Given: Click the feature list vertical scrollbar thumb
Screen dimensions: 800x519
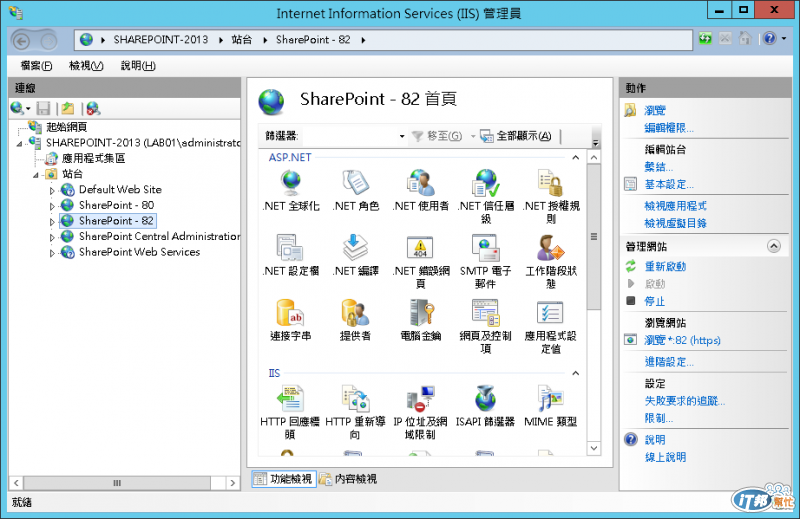Looking at the screenshot, I should pyautogui.click(x=594, y=237).
